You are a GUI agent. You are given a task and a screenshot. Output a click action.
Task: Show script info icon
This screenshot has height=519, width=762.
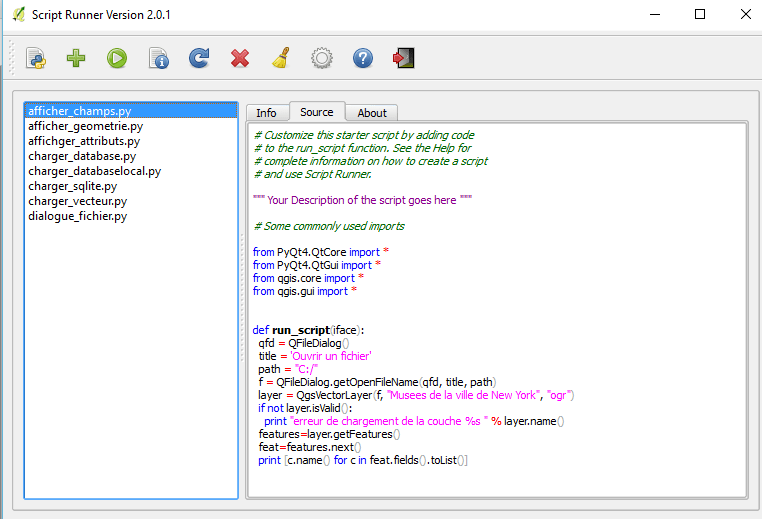(158, 58)
